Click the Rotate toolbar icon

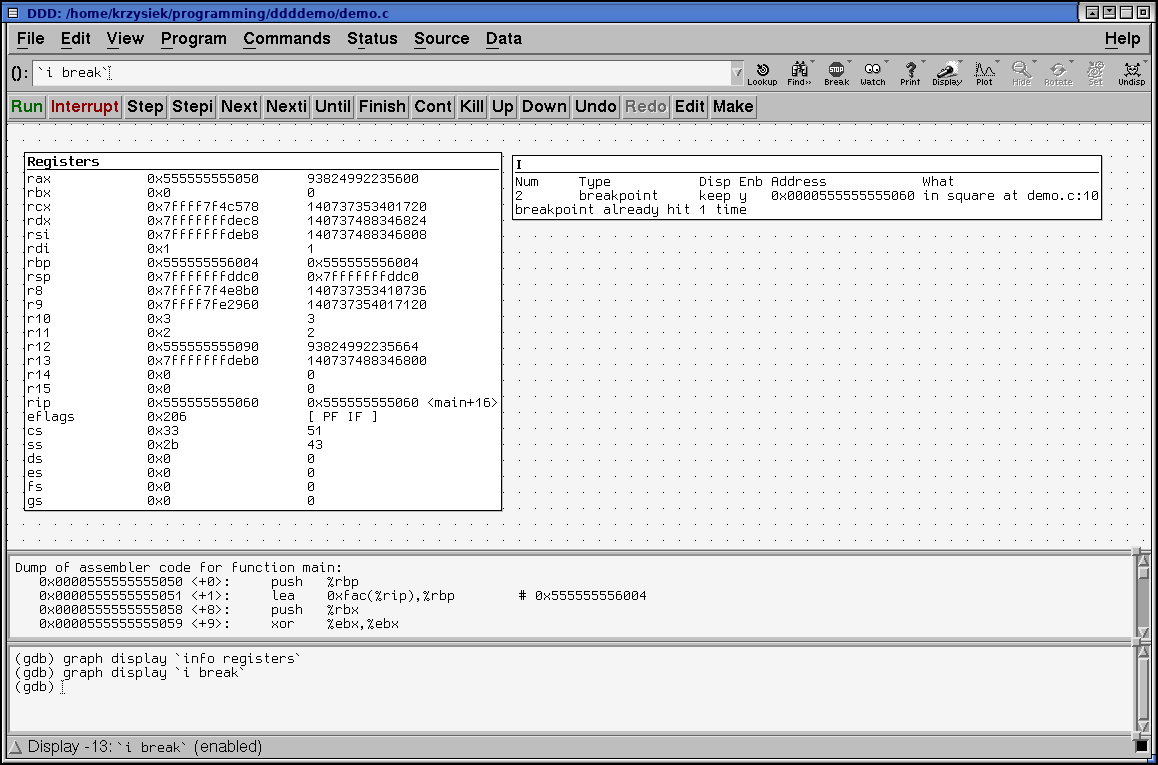(x=1058, y=73)
